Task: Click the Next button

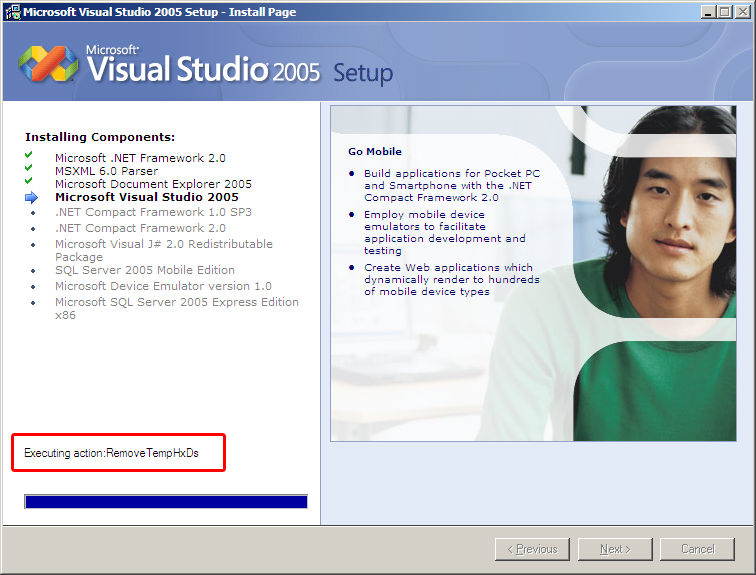Action: 615,549
